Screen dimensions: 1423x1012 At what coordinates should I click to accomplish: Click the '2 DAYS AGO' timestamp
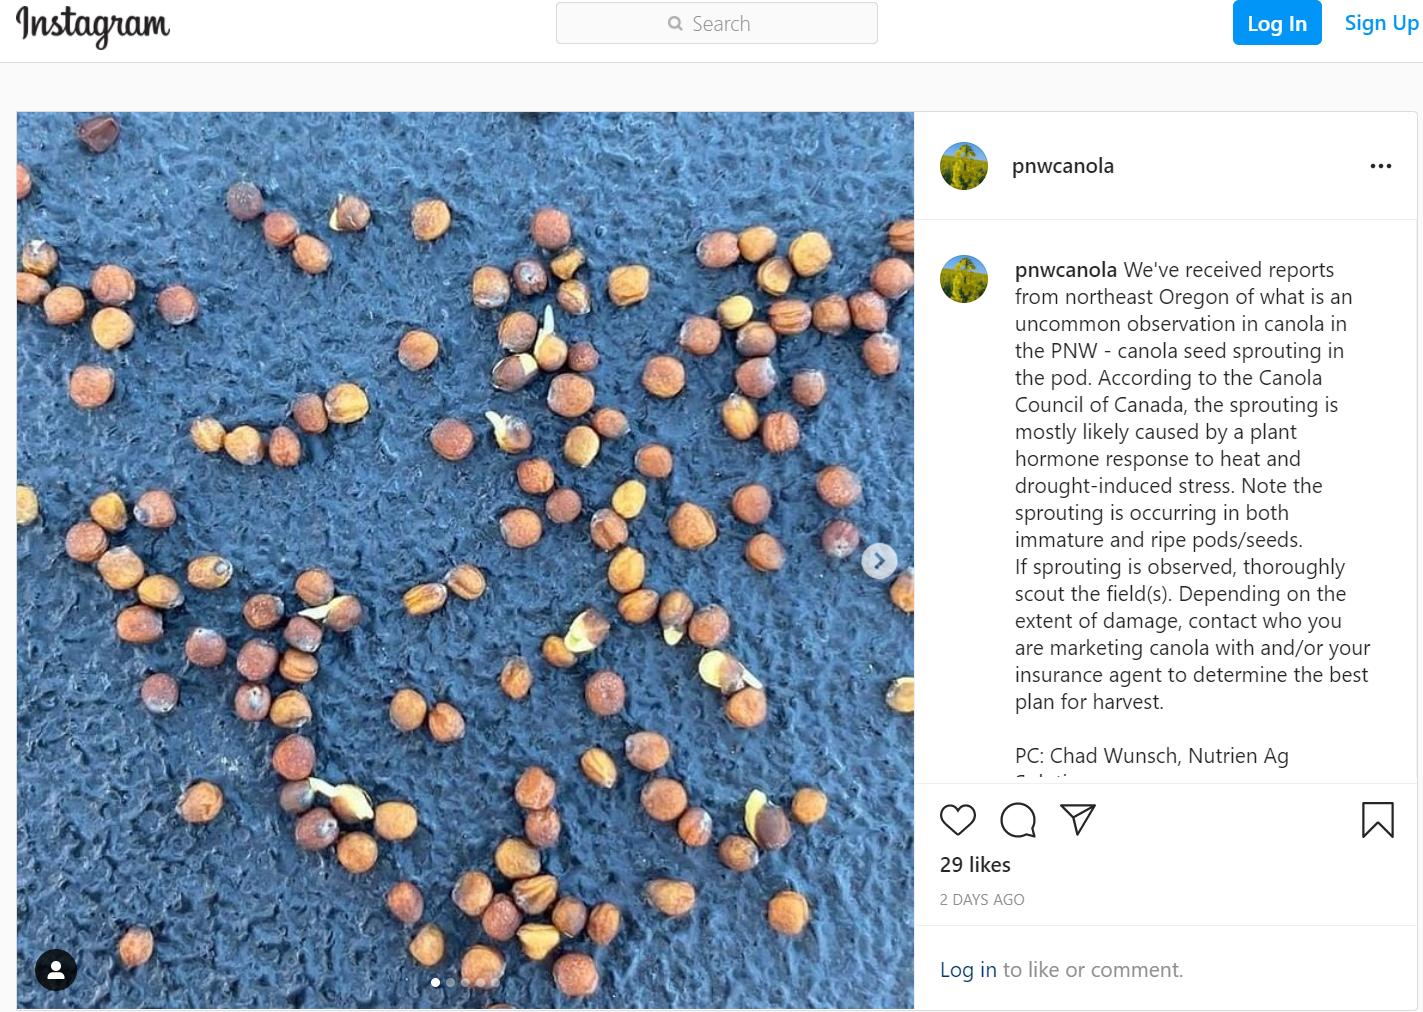coord(982,899)
